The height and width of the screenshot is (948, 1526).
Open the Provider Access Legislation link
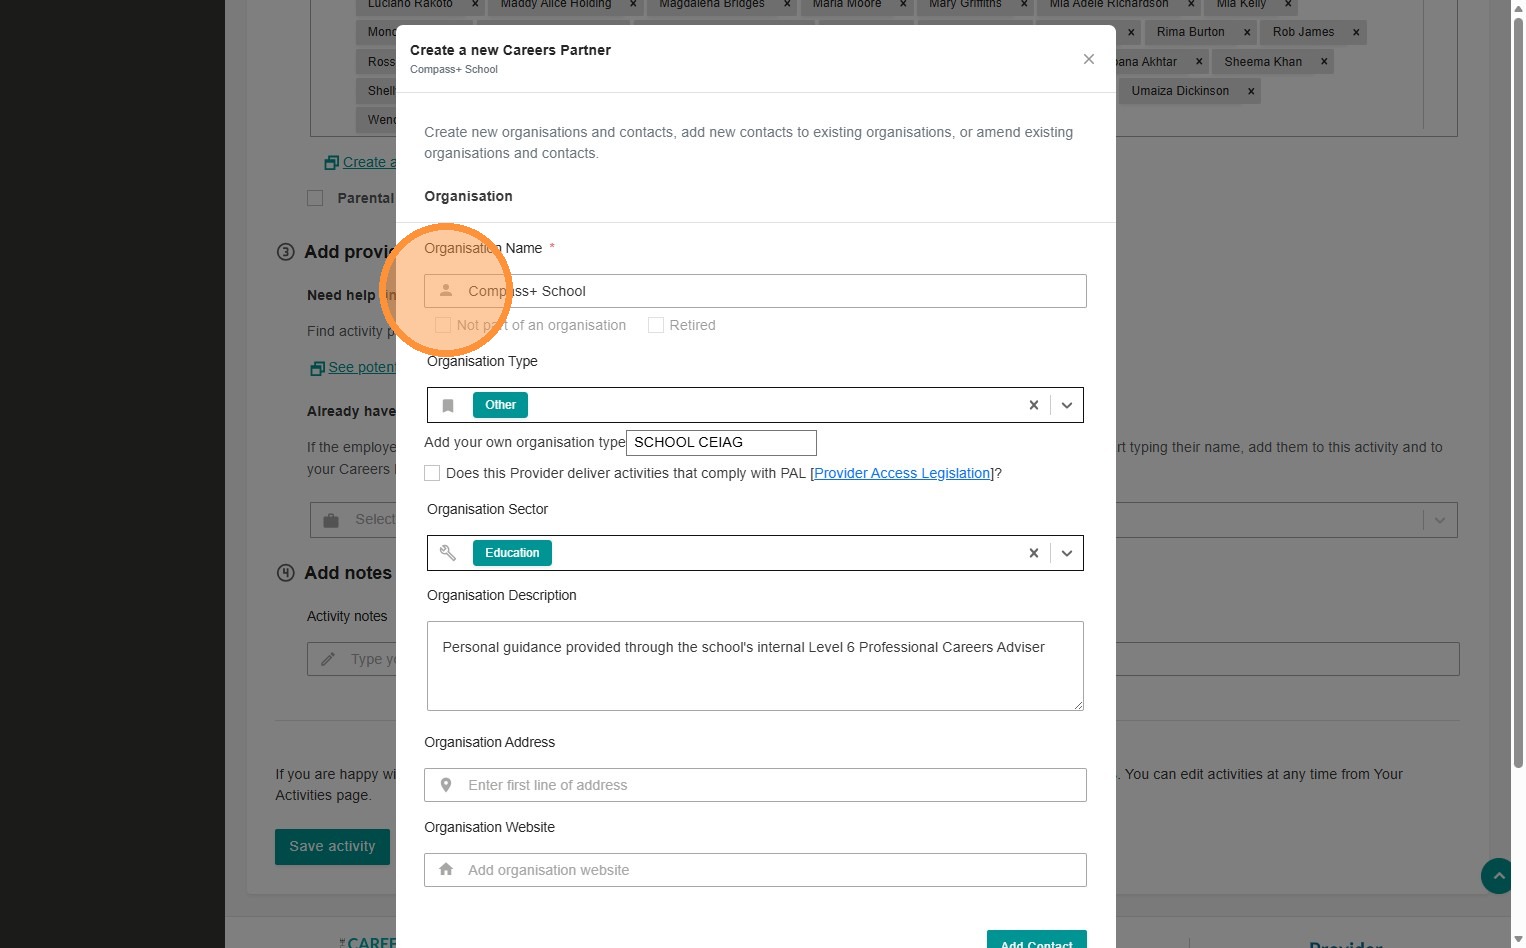coord(902,473)
